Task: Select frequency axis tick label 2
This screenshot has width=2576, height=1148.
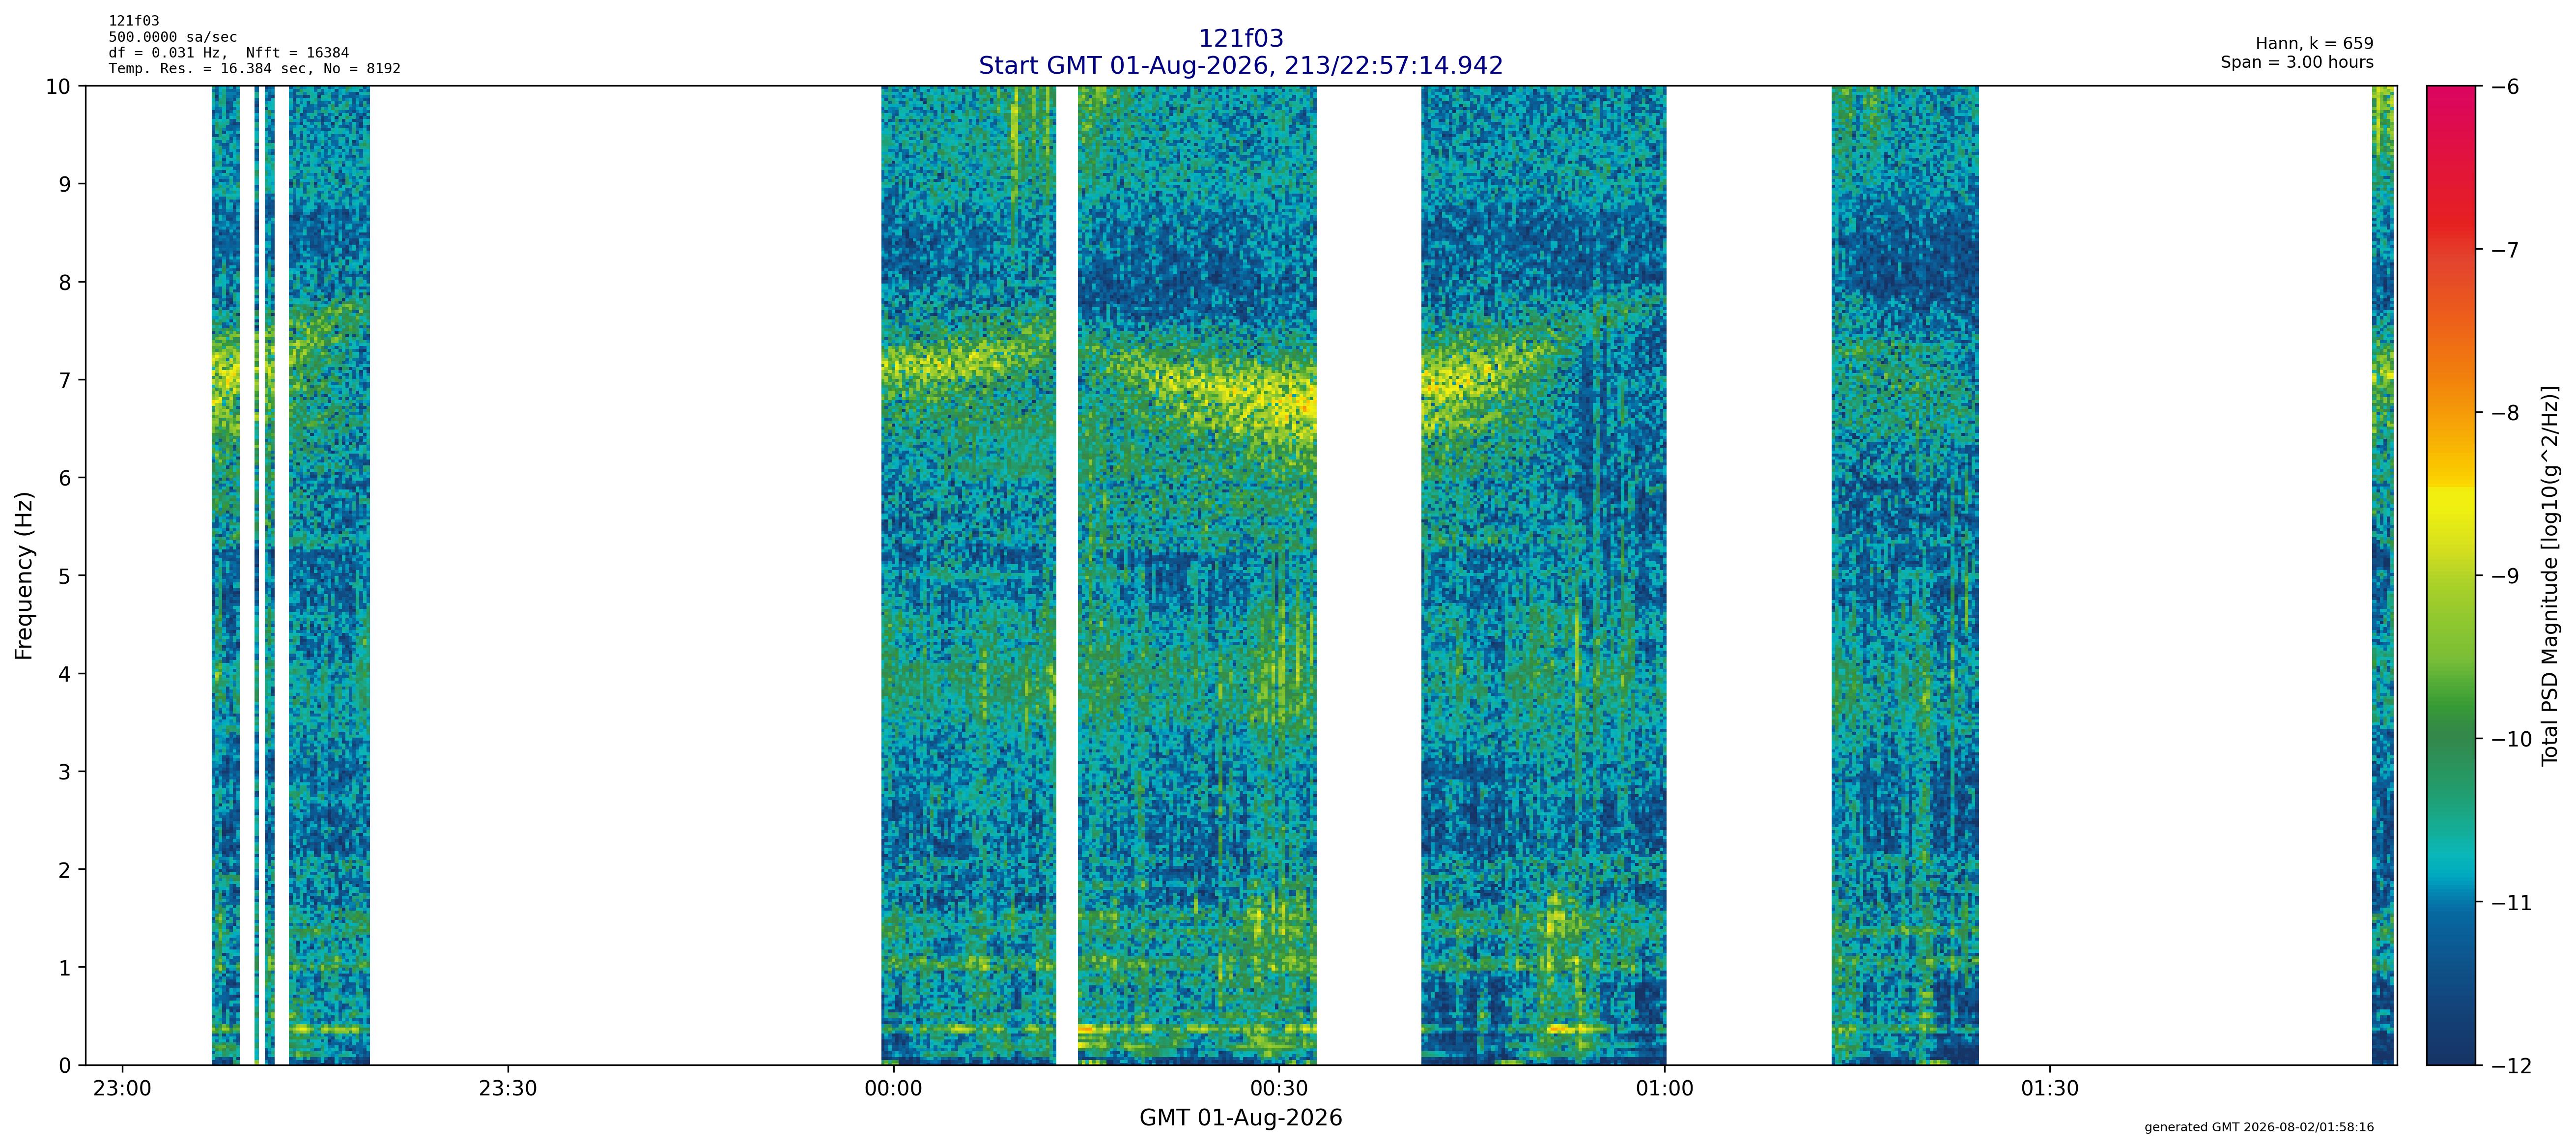Action: pyautogui.click(x=65, y=871)
